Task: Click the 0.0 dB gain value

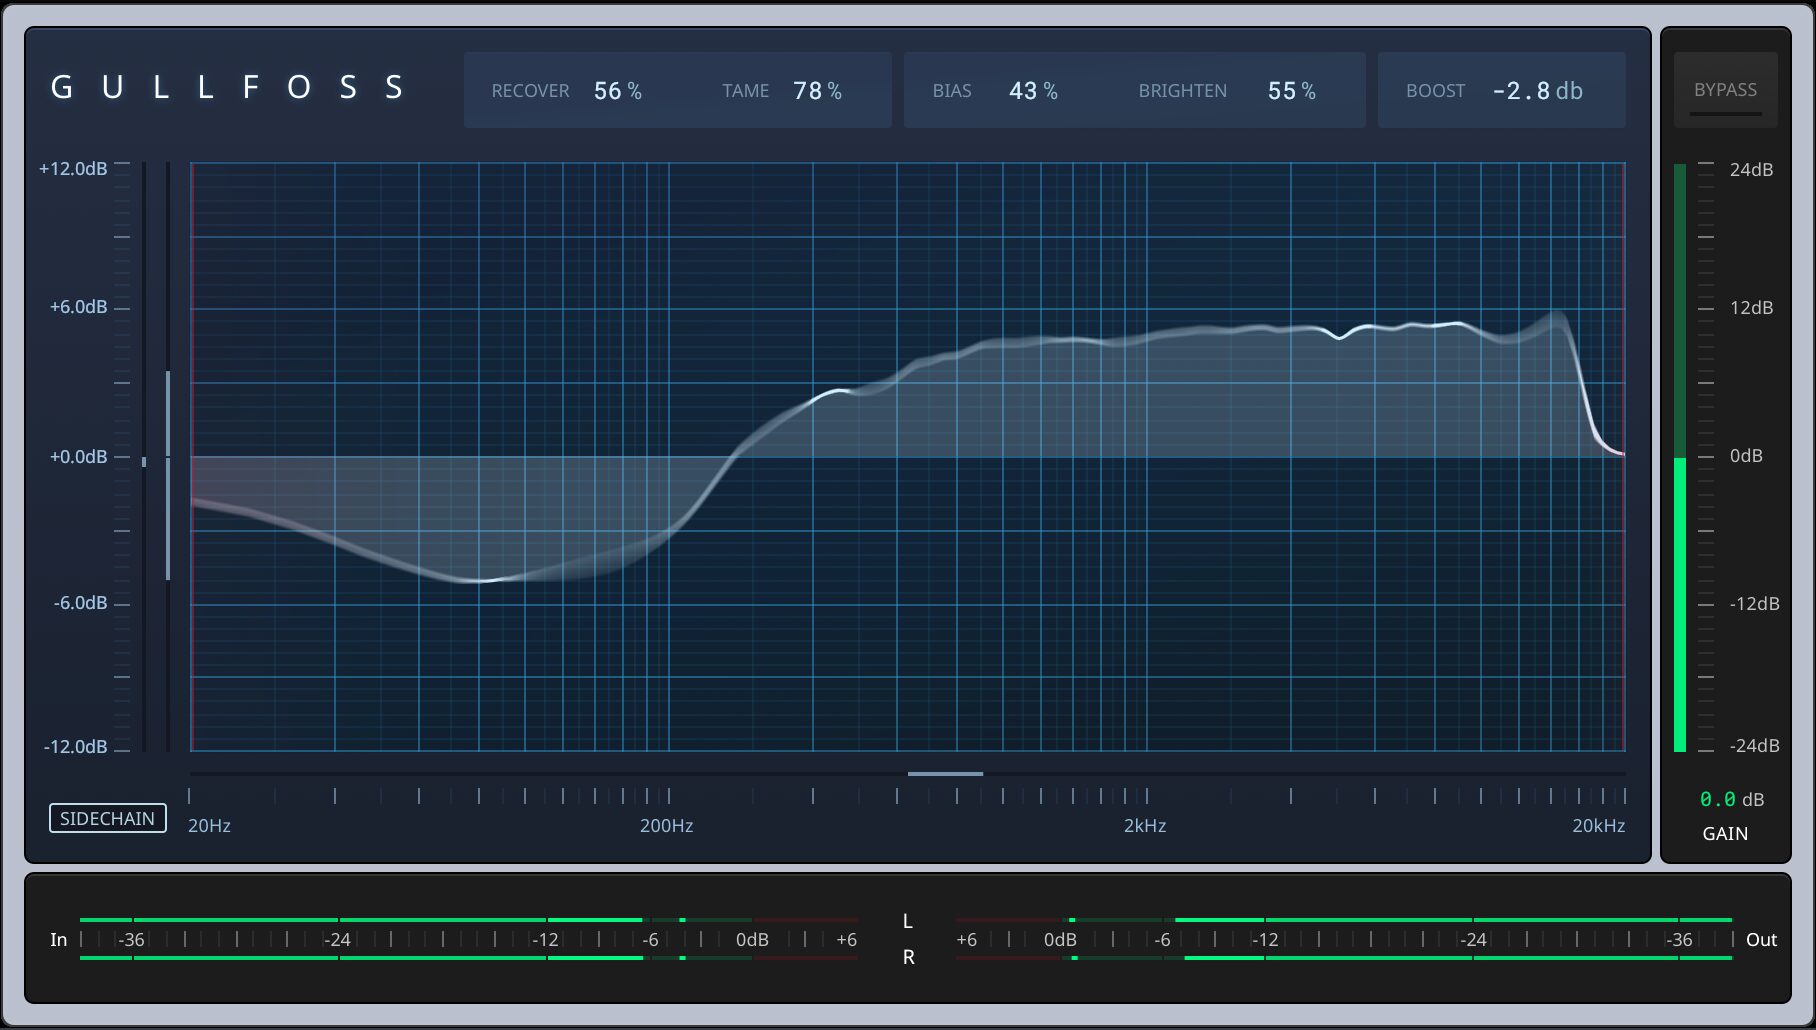Action: (1731, 799)
